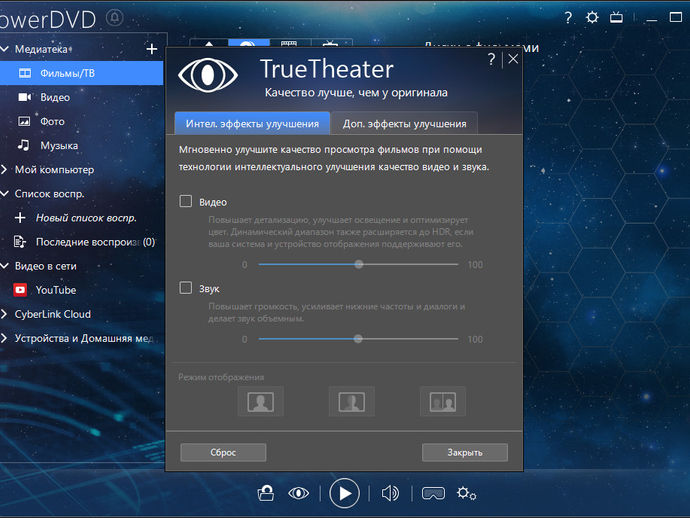Close the TrueTheater dialog with X

click(513, 59)
